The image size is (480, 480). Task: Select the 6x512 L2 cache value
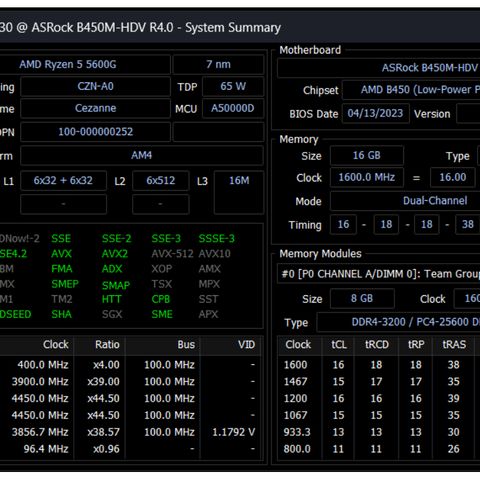161,180
